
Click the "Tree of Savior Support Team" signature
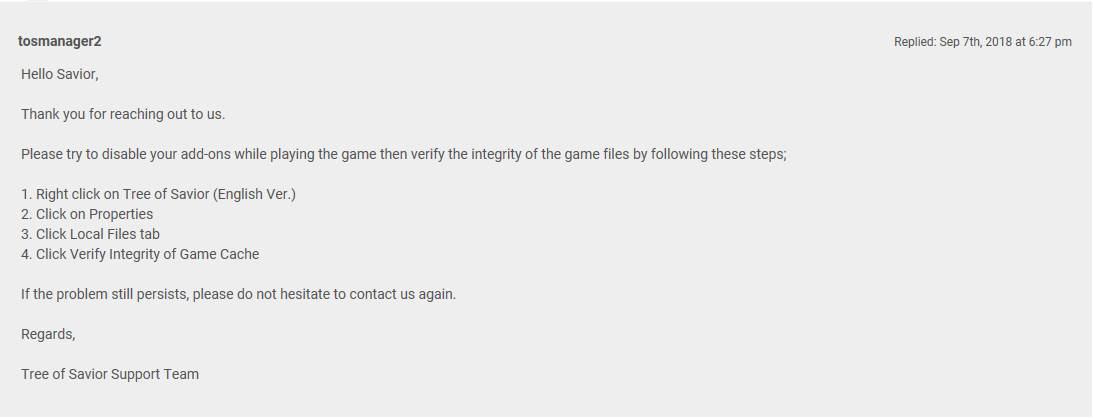click(x=110, y=374)
